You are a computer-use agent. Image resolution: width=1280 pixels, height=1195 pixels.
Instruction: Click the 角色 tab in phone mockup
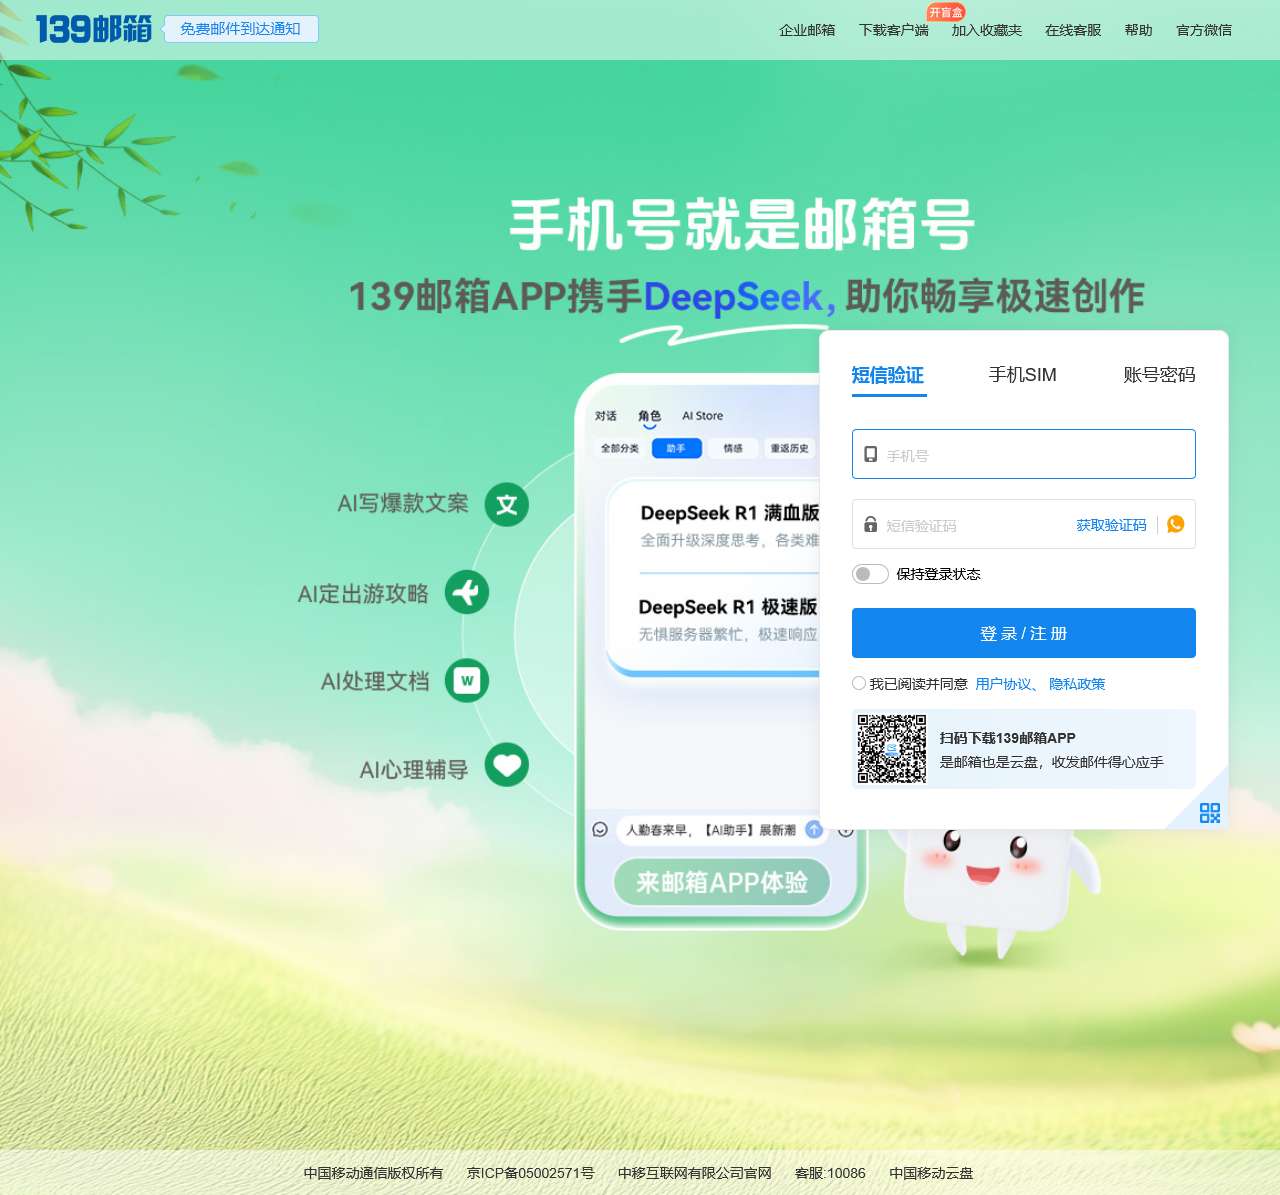coord(650,416)
